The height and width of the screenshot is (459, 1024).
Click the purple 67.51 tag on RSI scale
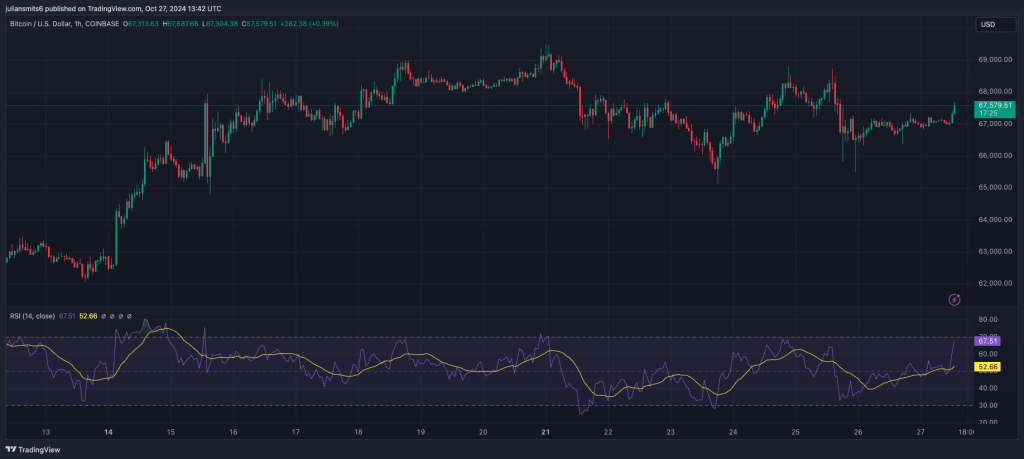(986, 341)
